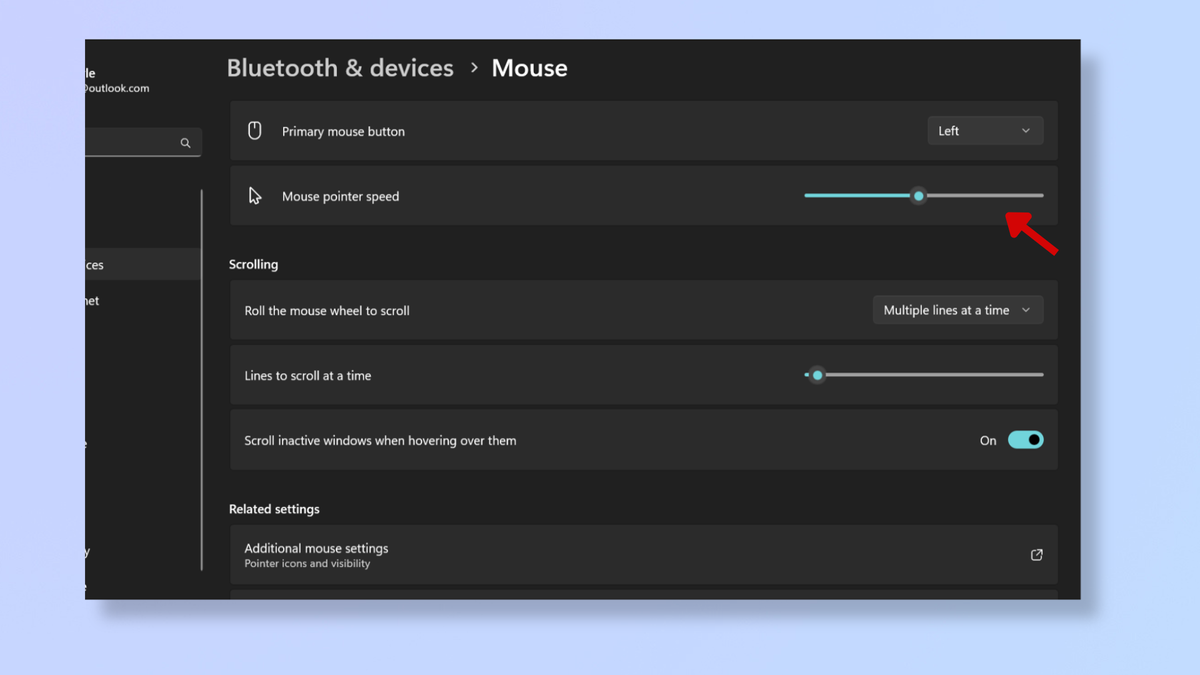
Task: Click the mouse icon beside Primary mouse button
Action: click(x=254, y=130)
